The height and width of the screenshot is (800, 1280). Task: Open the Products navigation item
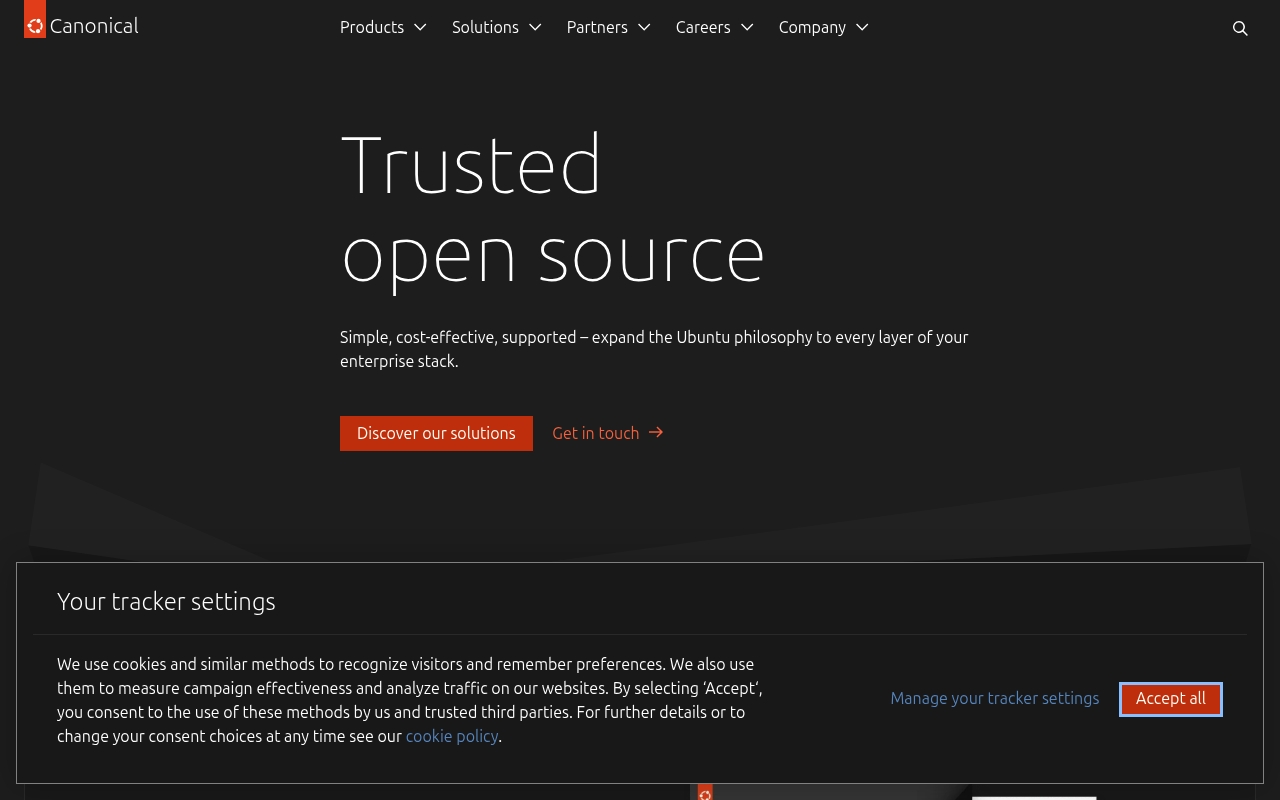pyautogui.click(x=384, y=27)
